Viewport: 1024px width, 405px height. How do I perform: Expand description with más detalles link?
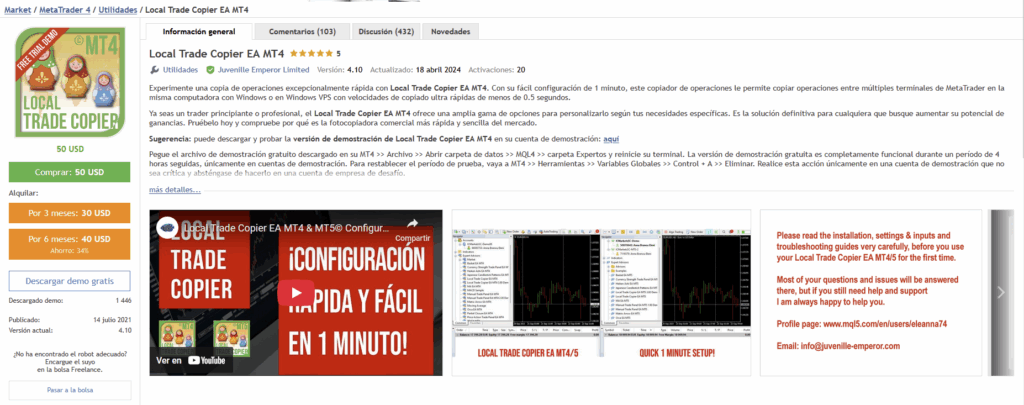click(x=175, y=189)
